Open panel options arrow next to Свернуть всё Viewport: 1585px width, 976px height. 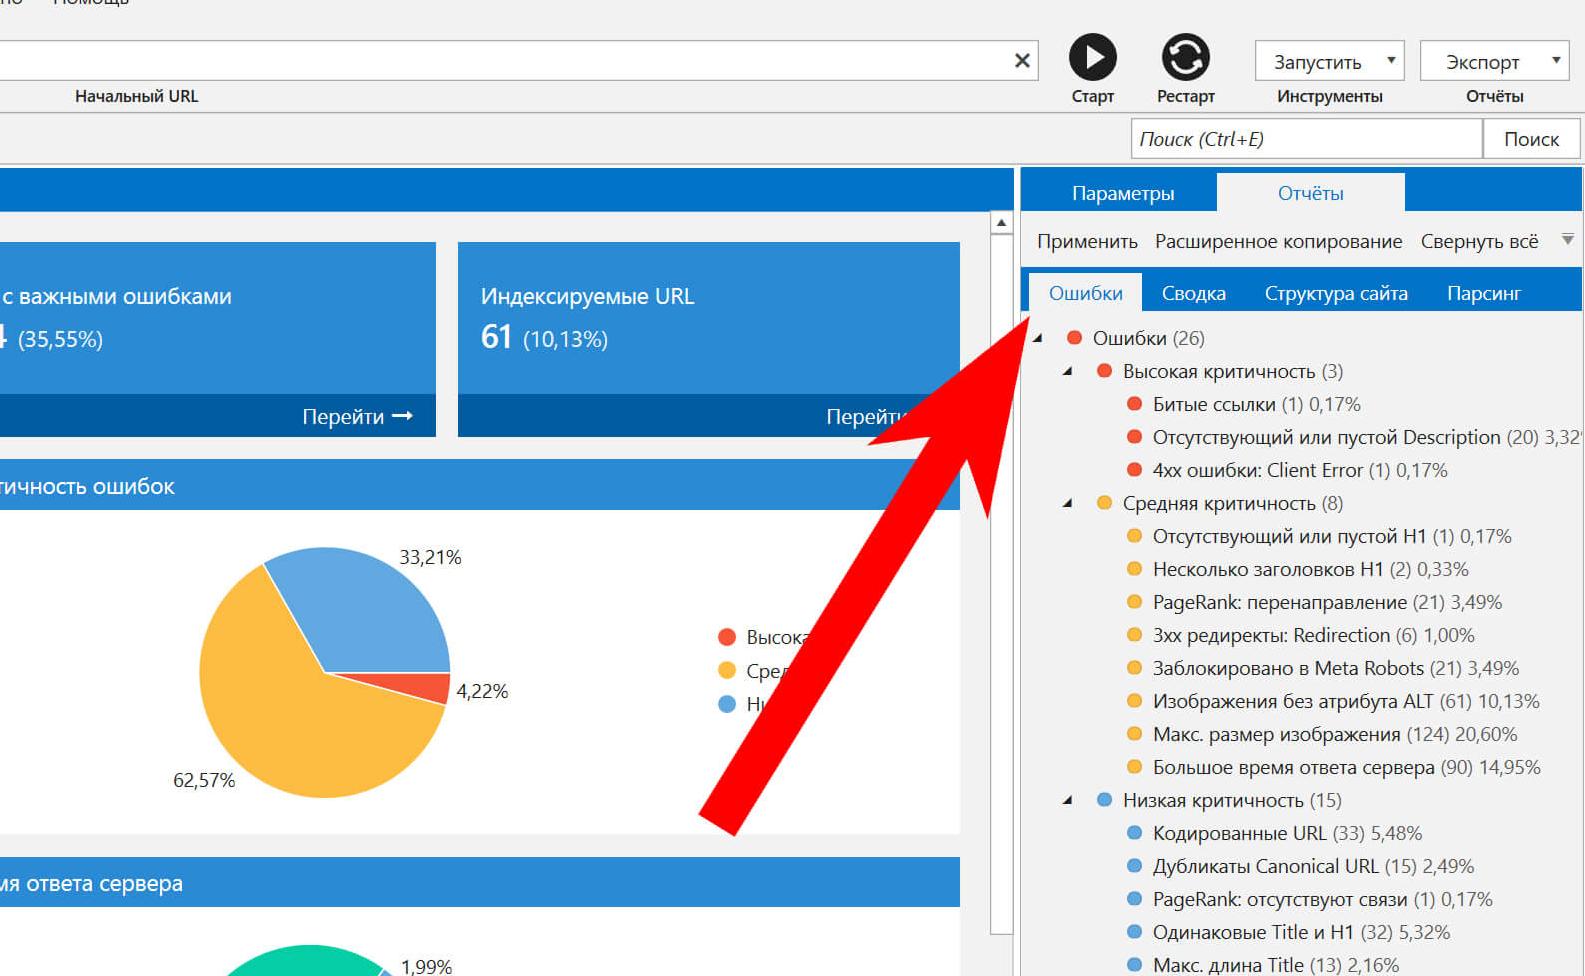point(1567,240)
